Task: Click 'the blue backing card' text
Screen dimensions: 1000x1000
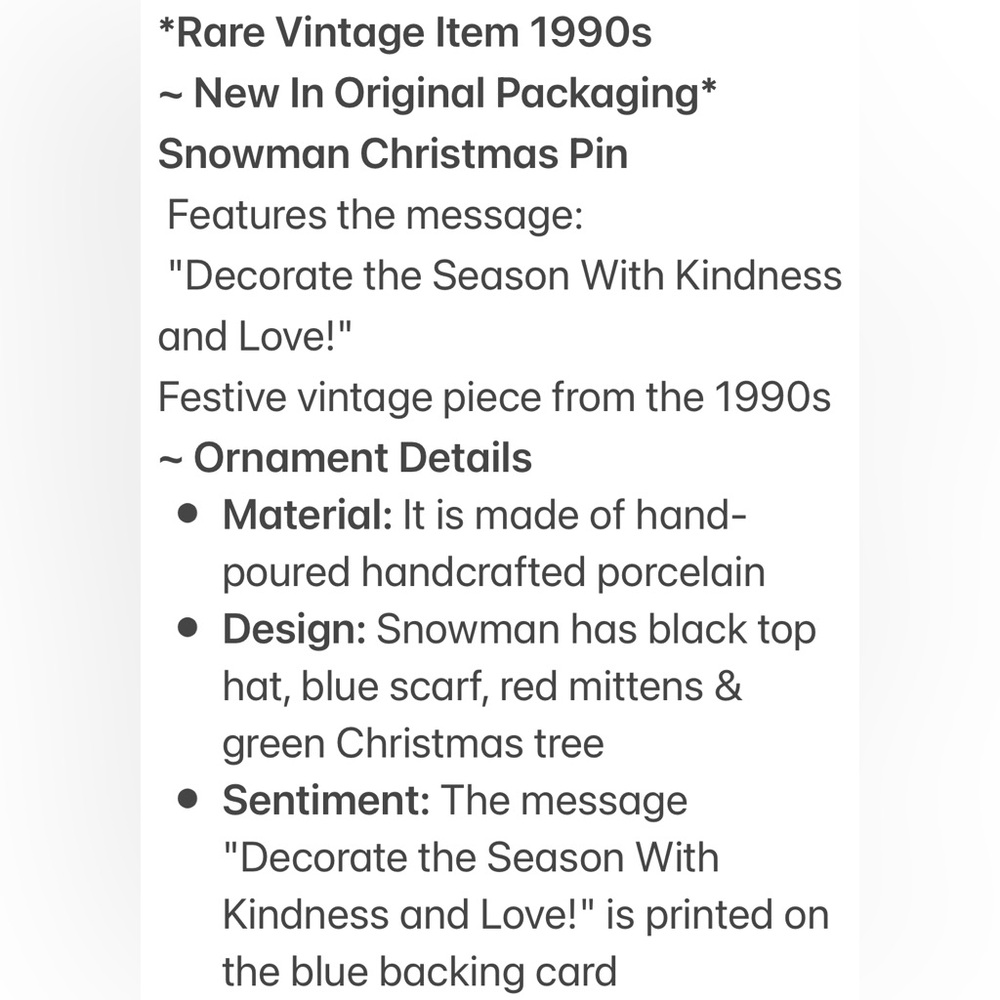Action: pos(420,972)
